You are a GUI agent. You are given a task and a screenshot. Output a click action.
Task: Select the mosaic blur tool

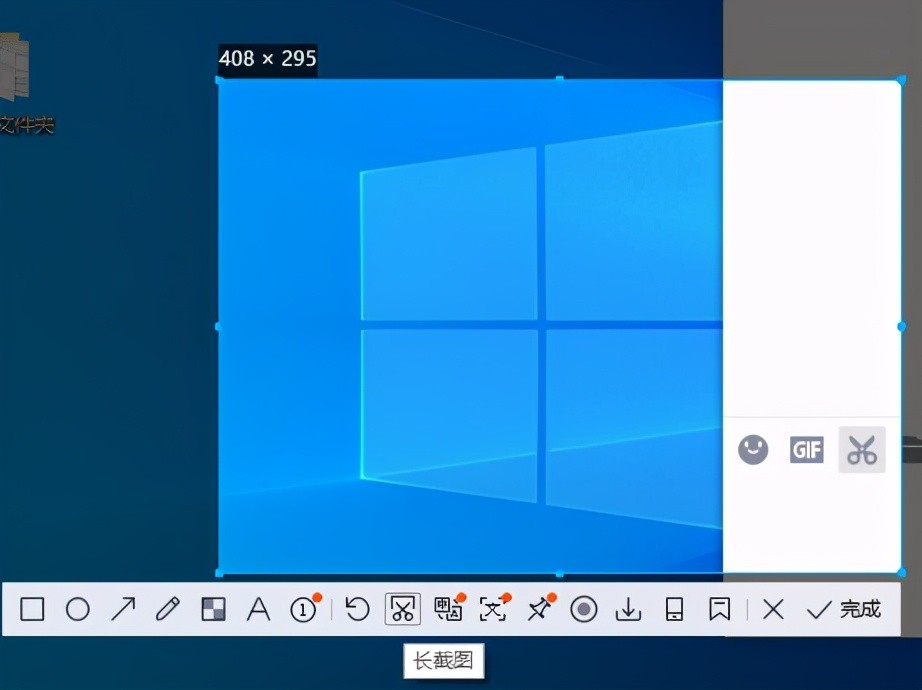pos(213,609)
